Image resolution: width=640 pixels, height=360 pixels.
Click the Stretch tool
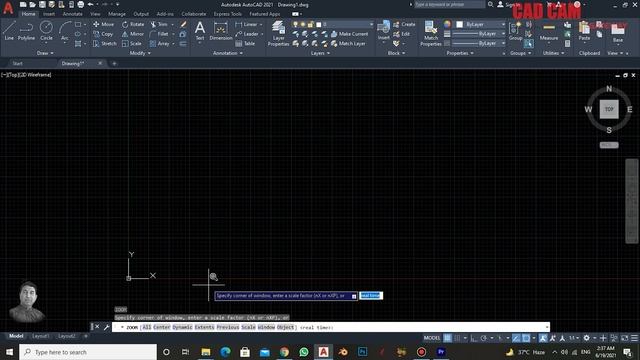tap(104, 43)
